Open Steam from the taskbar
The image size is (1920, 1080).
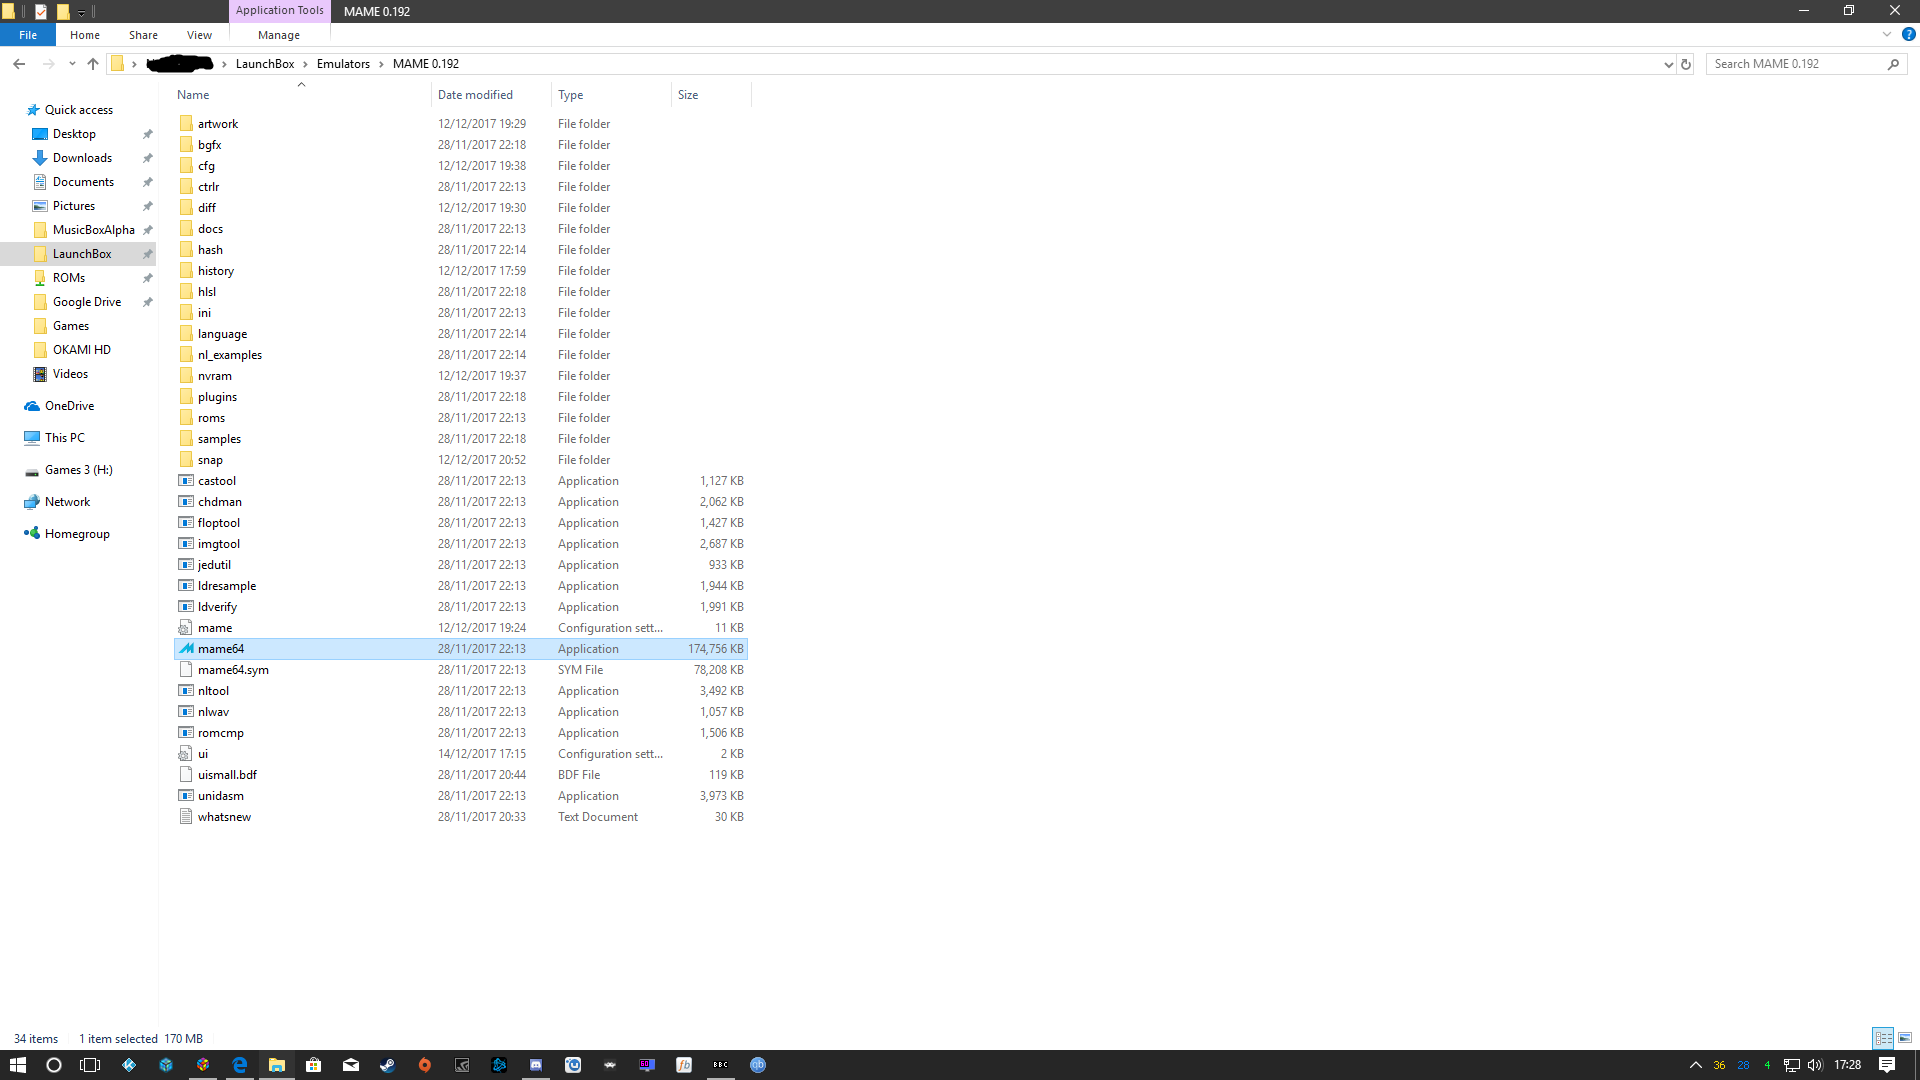point(387,1065)
